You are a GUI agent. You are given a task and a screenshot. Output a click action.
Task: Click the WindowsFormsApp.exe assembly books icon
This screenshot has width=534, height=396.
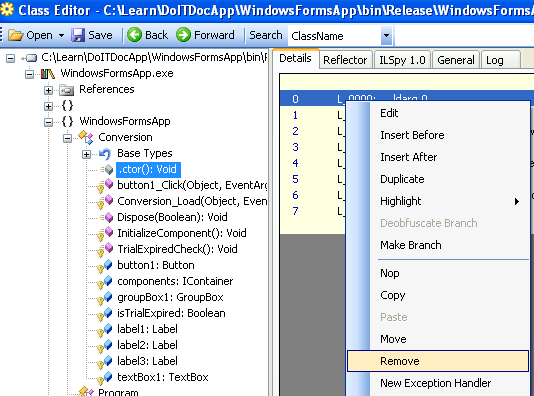(48, 74)
